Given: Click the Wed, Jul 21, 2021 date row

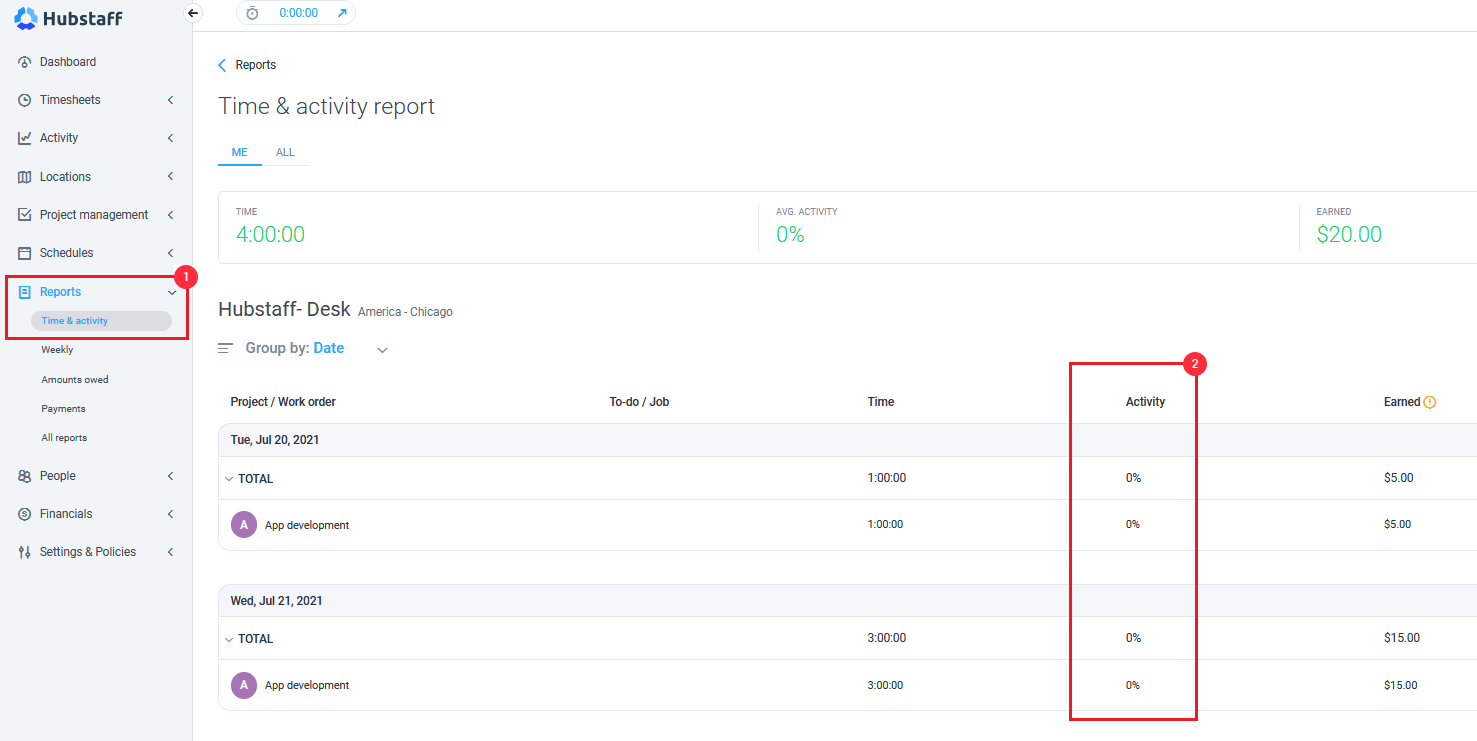Looking at the screenshot, I should pos(848,601).
